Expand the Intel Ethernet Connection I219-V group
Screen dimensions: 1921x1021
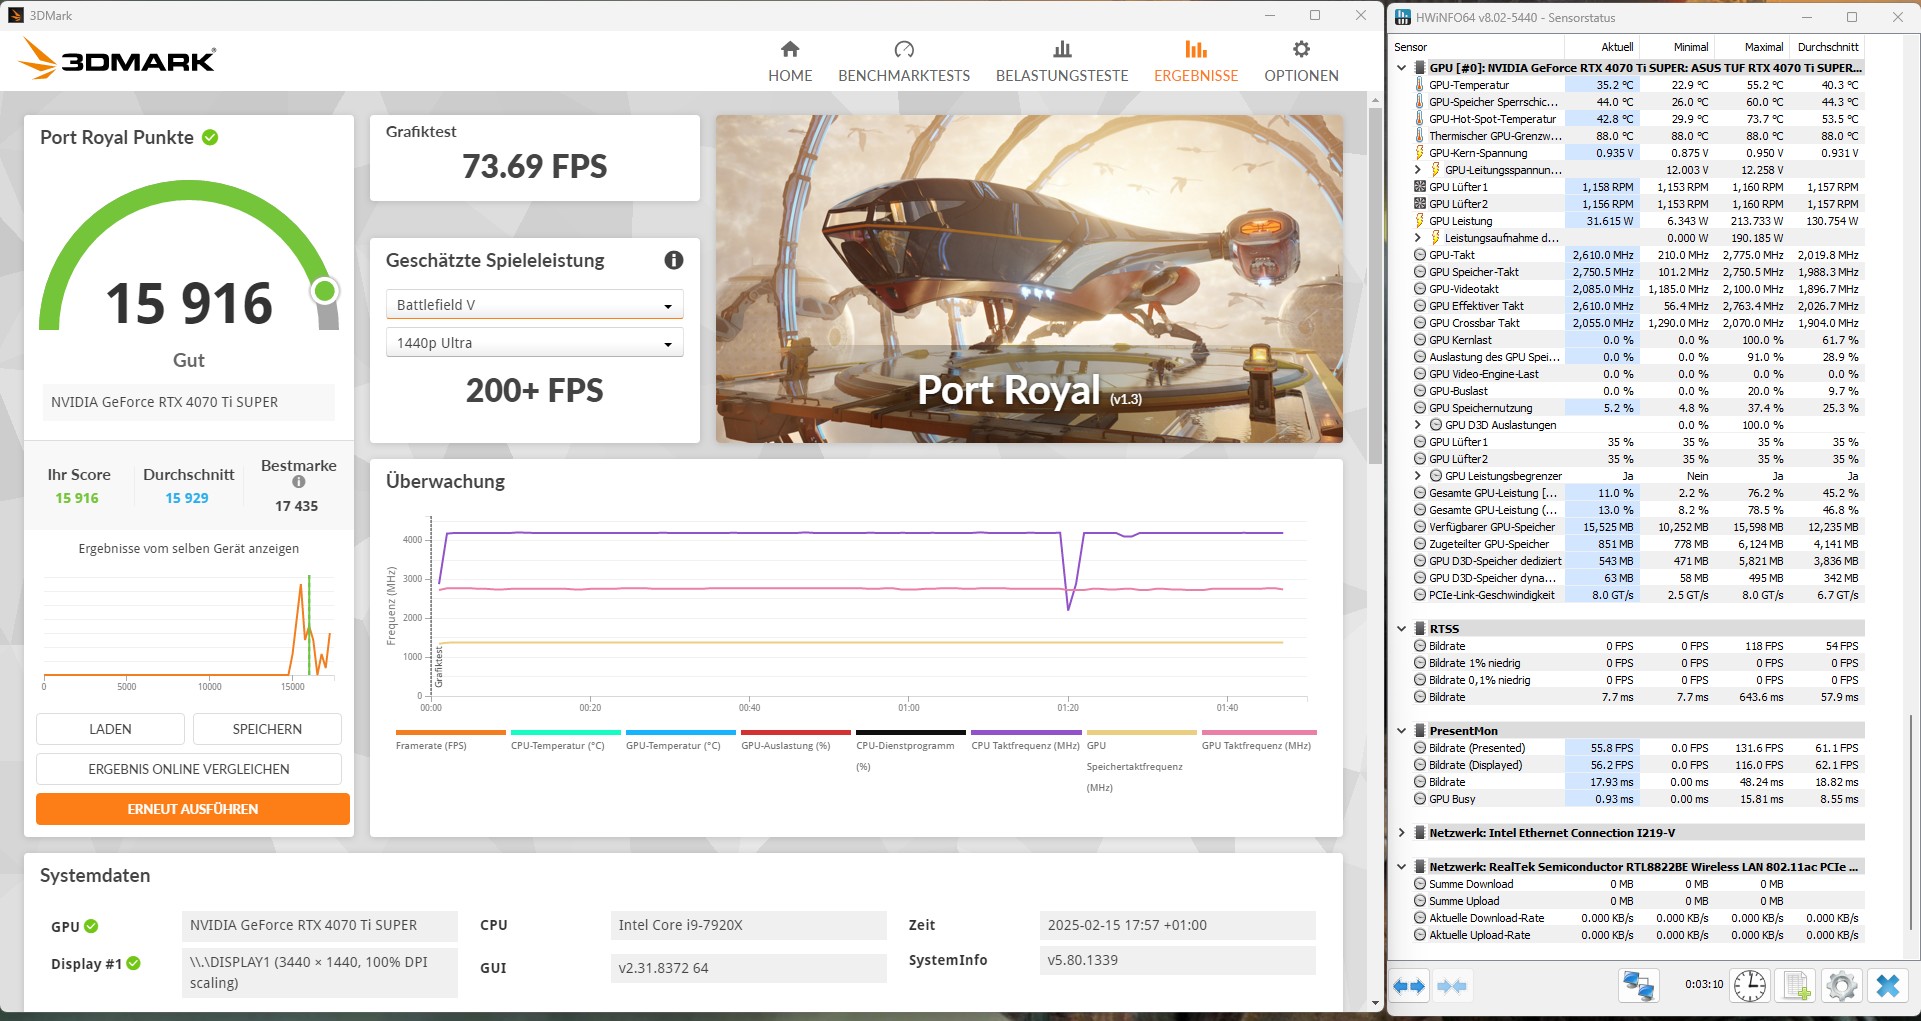tap(1401, 833)
